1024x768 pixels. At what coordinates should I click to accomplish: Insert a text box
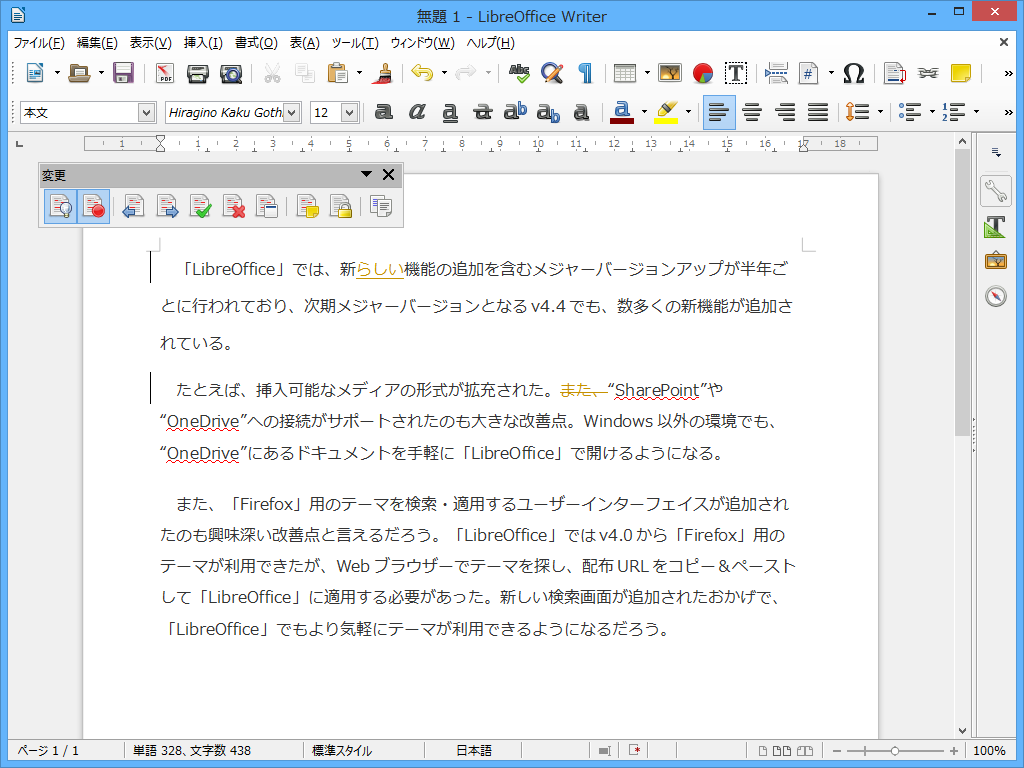click(x=736, y=72)
